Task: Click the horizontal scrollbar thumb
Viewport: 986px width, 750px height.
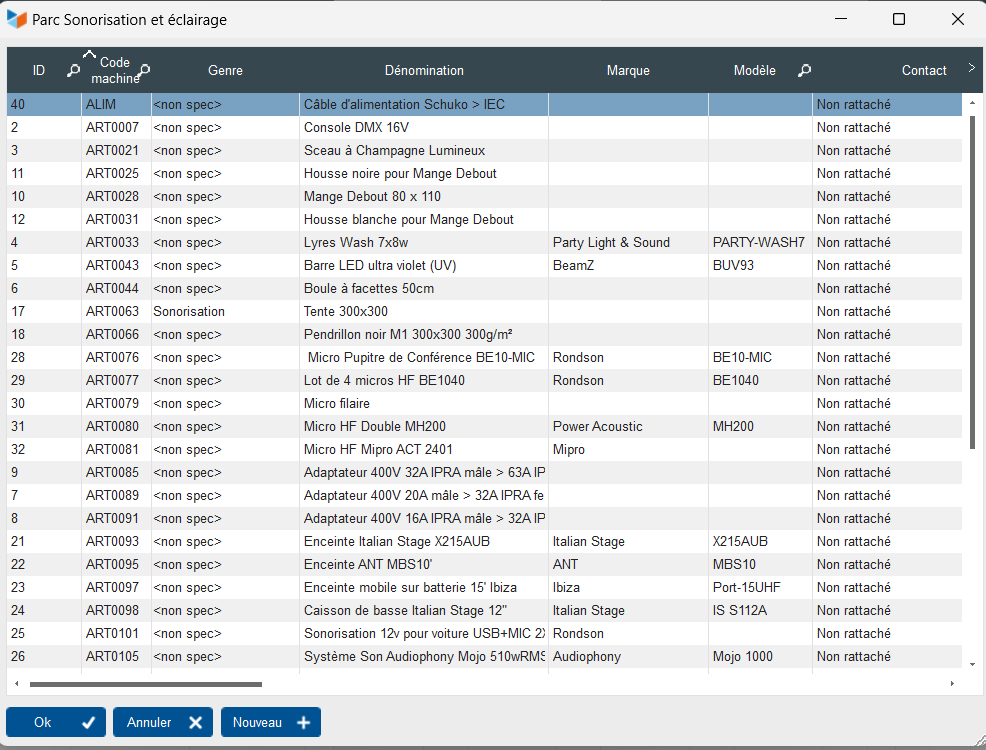Action: coord(145,684)
